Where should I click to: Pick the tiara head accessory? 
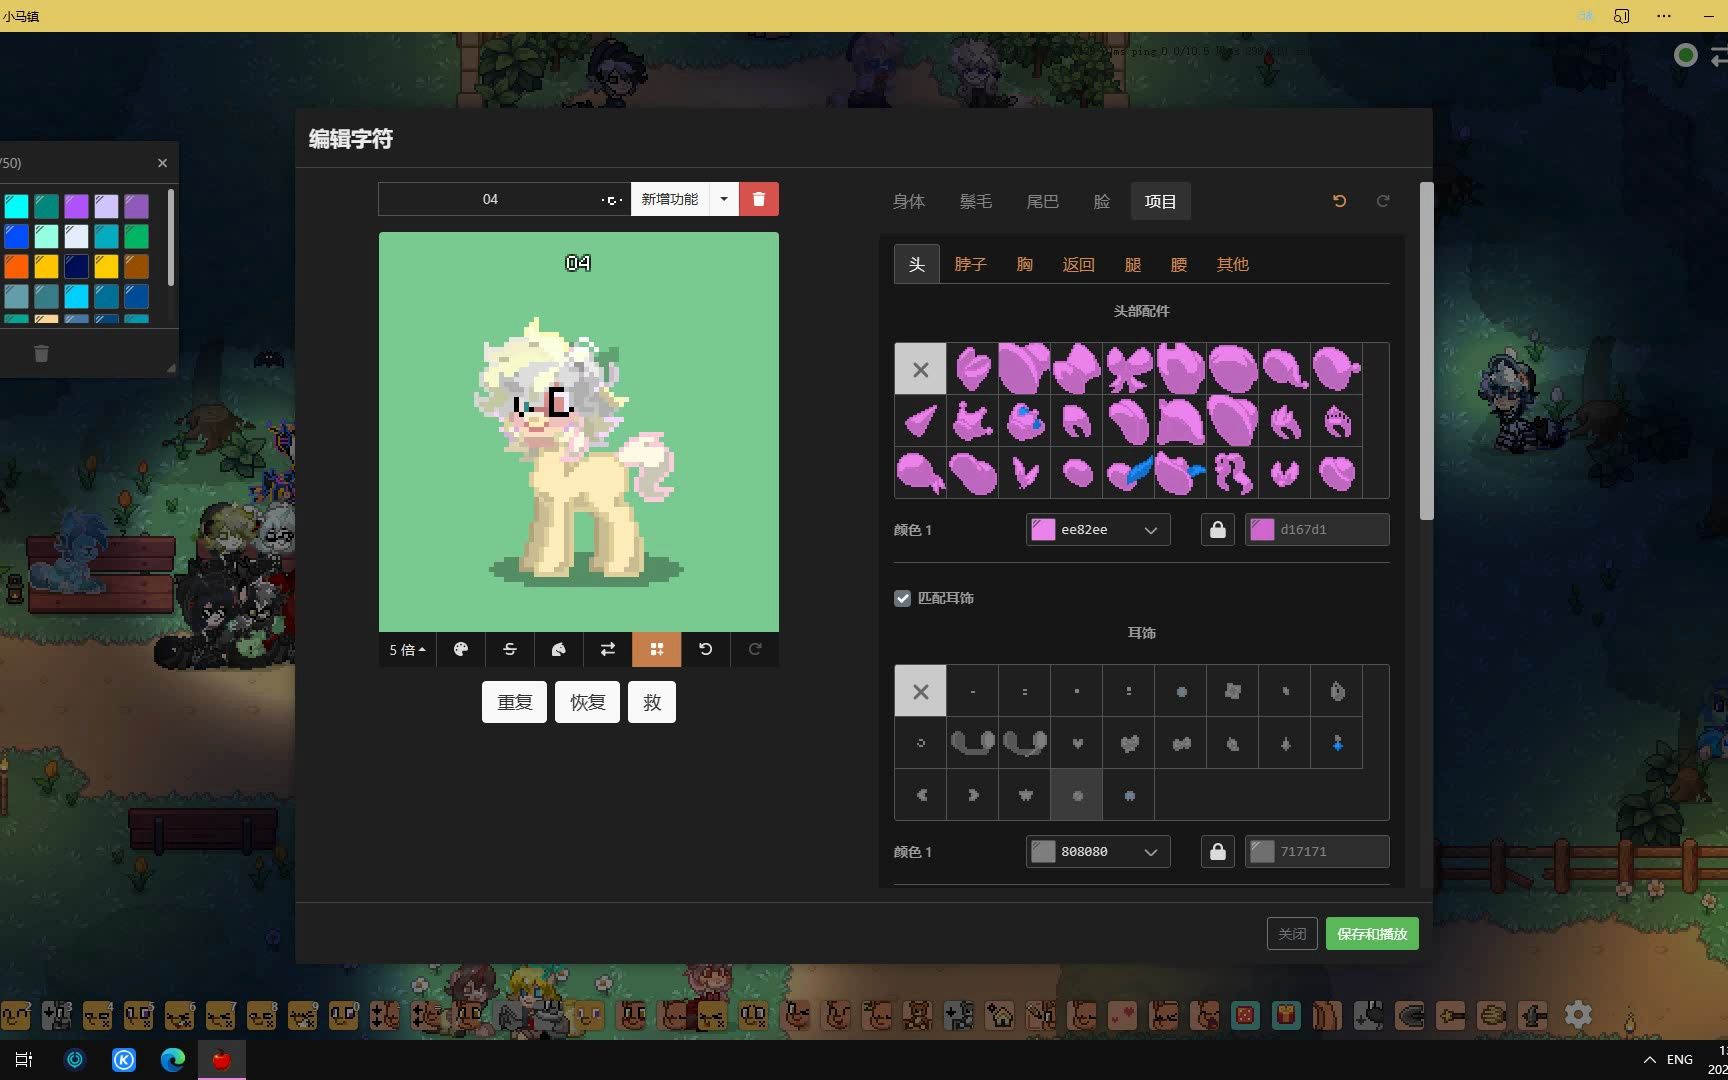tap(1337, 421)
